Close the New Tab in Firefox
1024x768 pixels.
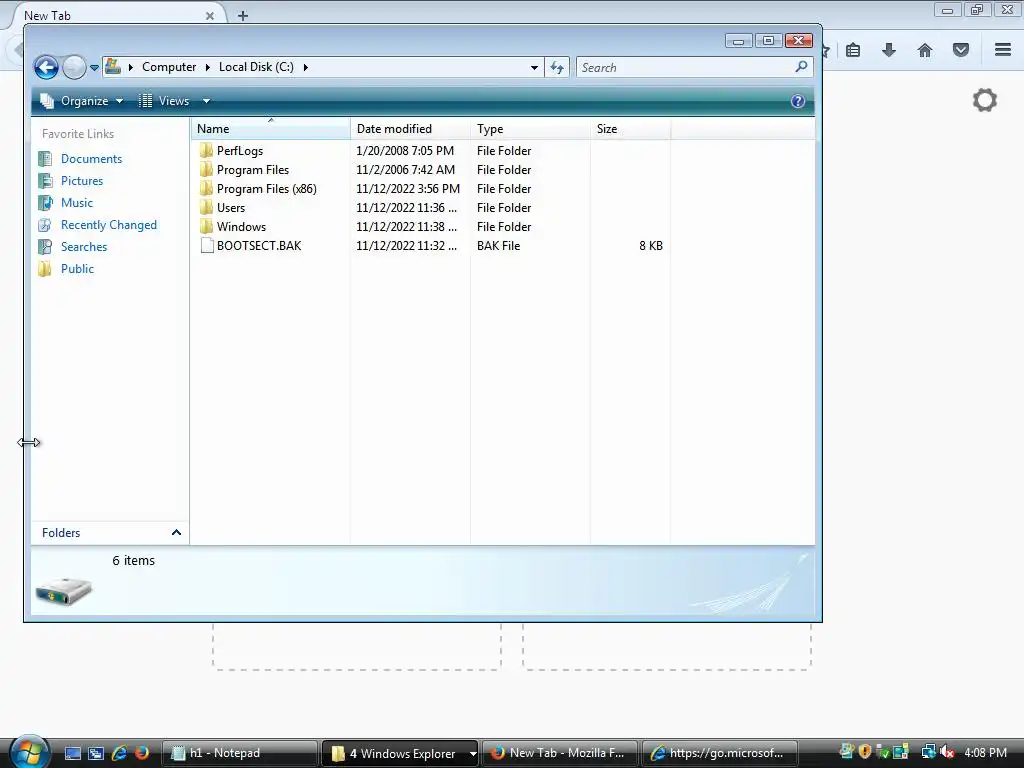click(210, 16)
